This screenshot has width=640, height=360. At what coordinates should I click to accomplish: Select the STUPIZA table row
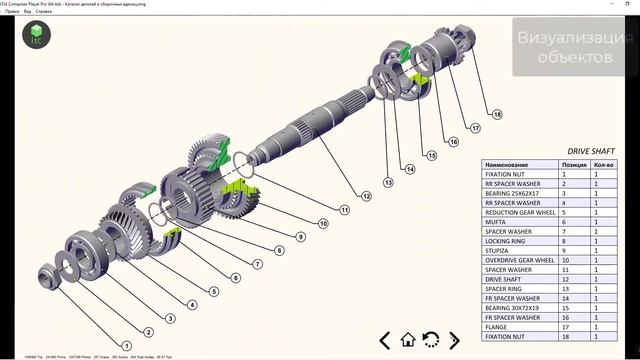pyautogui.click(x=549, y=251)
